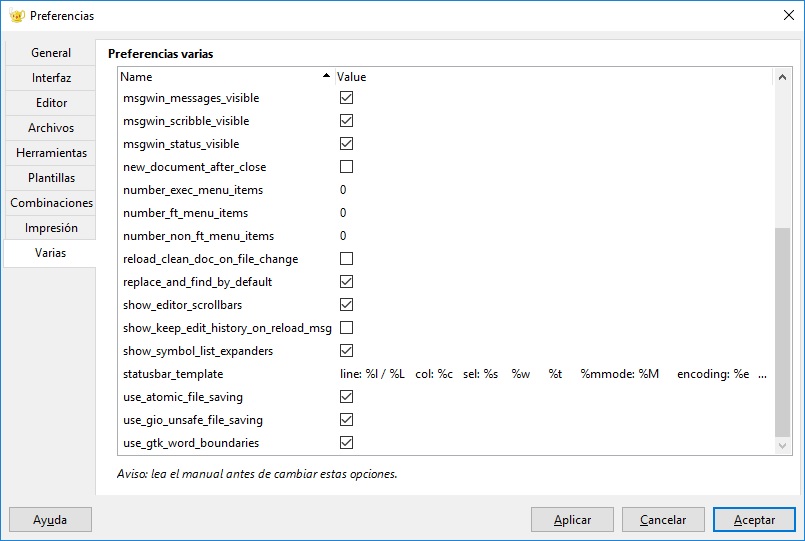Uncheck msgwin_messages_visible checkbox
The height and width of the screenshot is (541, 805).
point(347,98)
